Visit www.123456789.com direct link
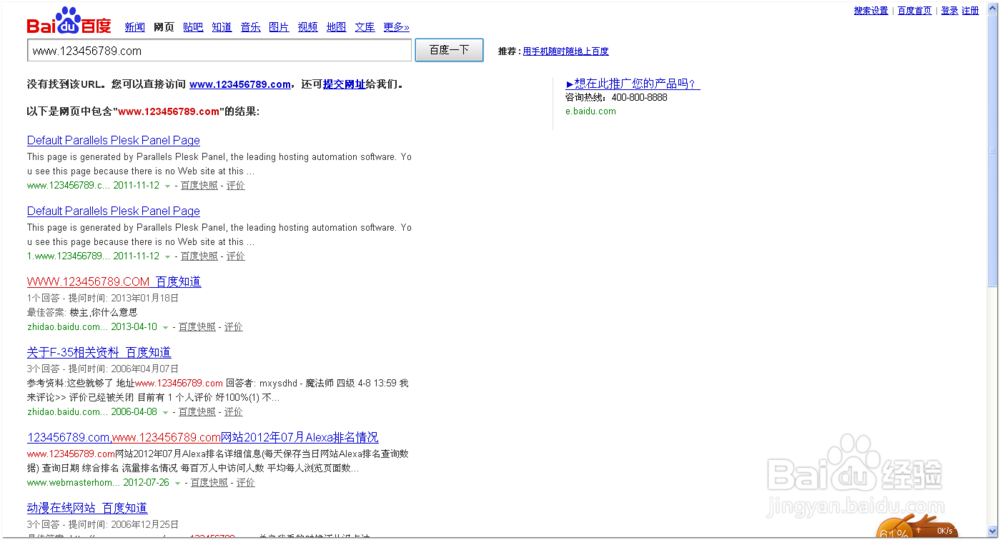The image size is (1000, 540). (x=240, y=84)
